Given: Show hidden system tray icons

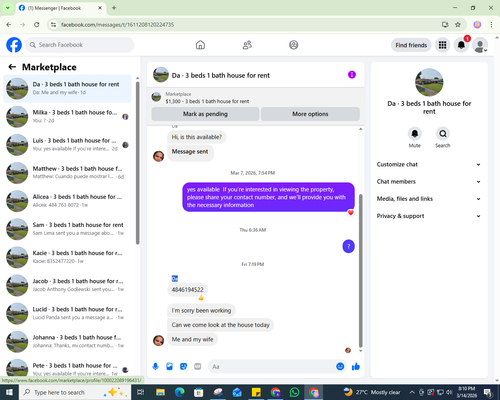Looking at the screenshot, I should coord(412,392).
